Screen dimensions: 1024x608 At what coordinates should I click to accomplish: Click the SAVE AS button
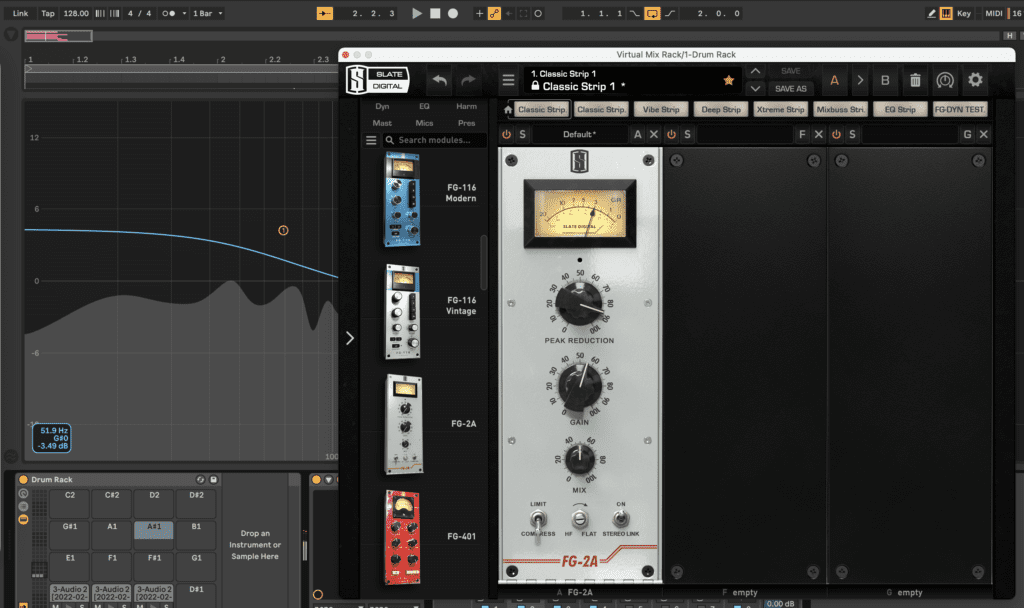[790, 88]
